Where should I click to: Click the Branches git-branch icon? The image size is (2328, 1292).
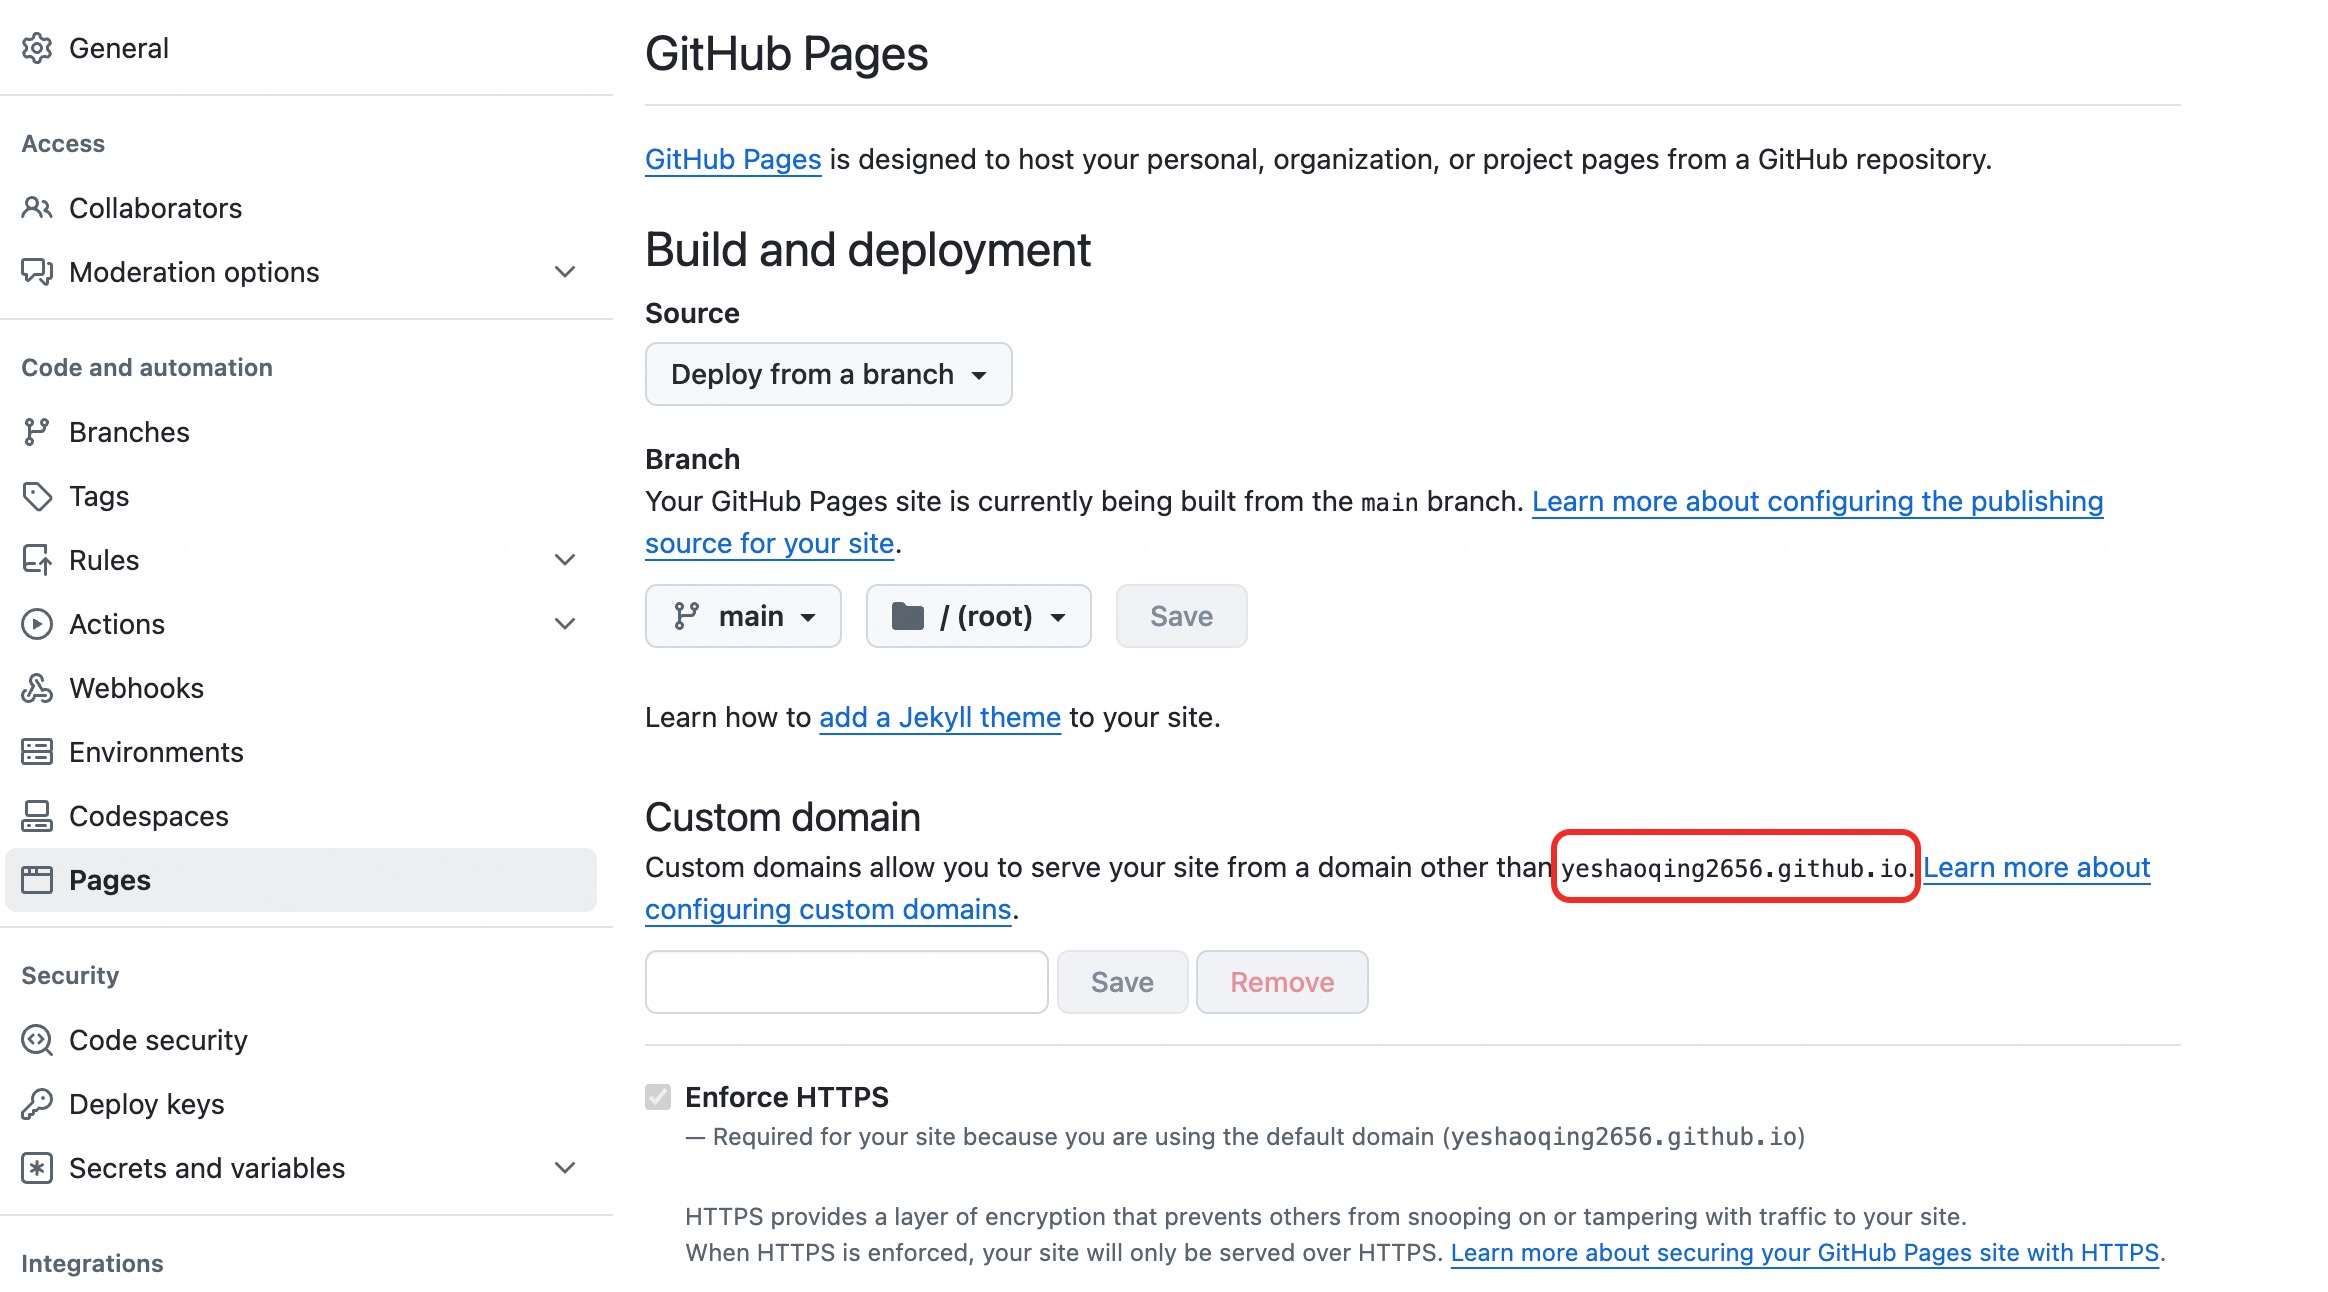point(37,432)
